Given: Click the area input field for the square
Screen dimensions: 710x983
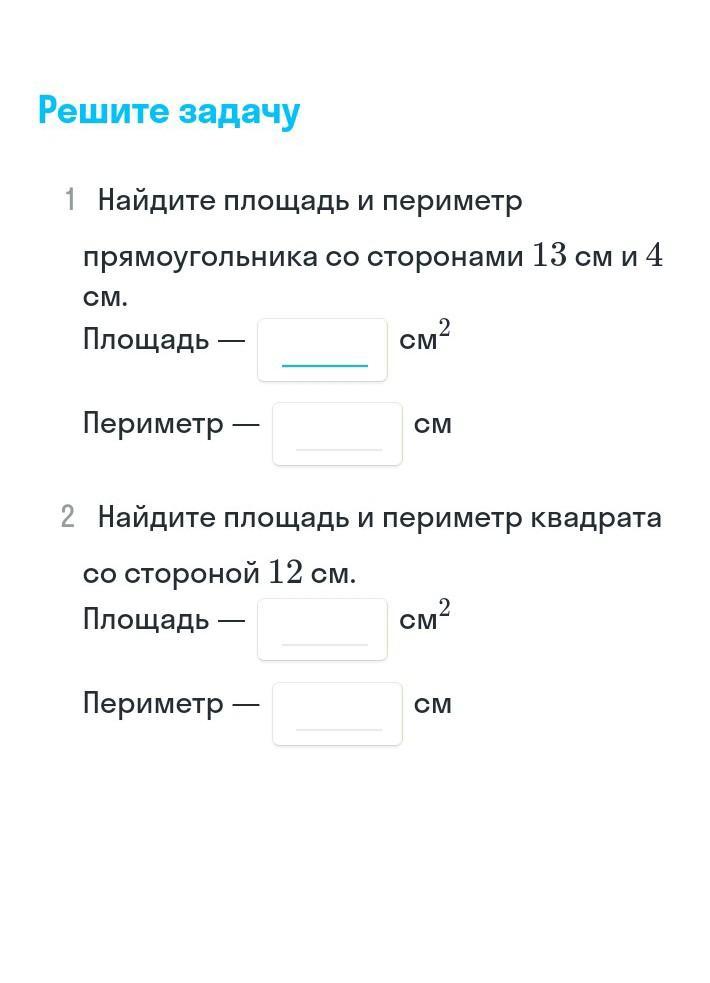Looking at the screenshot, I should (322, 629).
